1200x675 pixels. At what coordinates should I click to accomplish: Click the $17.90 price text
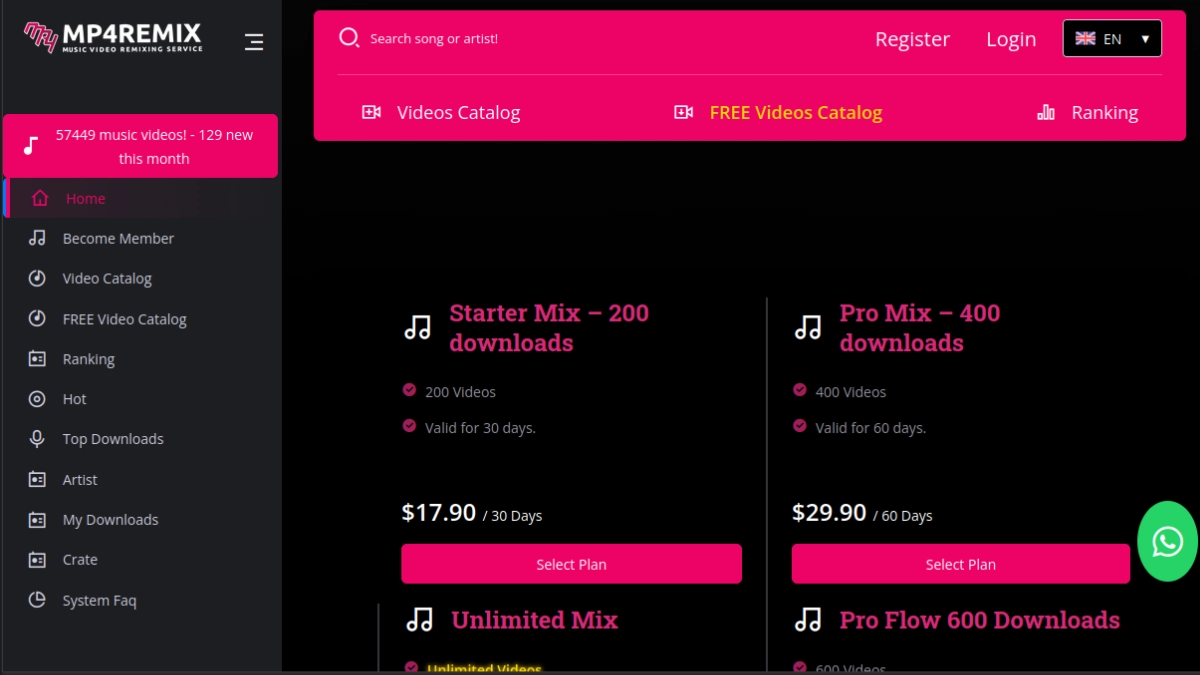tap(438, 513)
